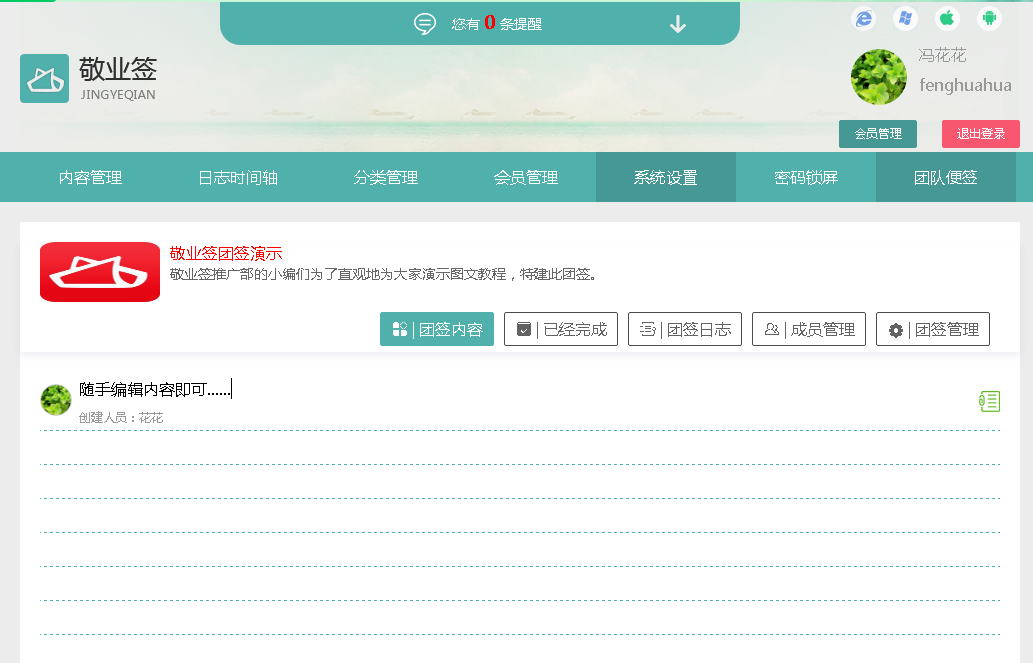1033x663 pixels.
Task: Open the 系统设置 navigation tab
Action: pyautogui.click(x=665, y=177)
